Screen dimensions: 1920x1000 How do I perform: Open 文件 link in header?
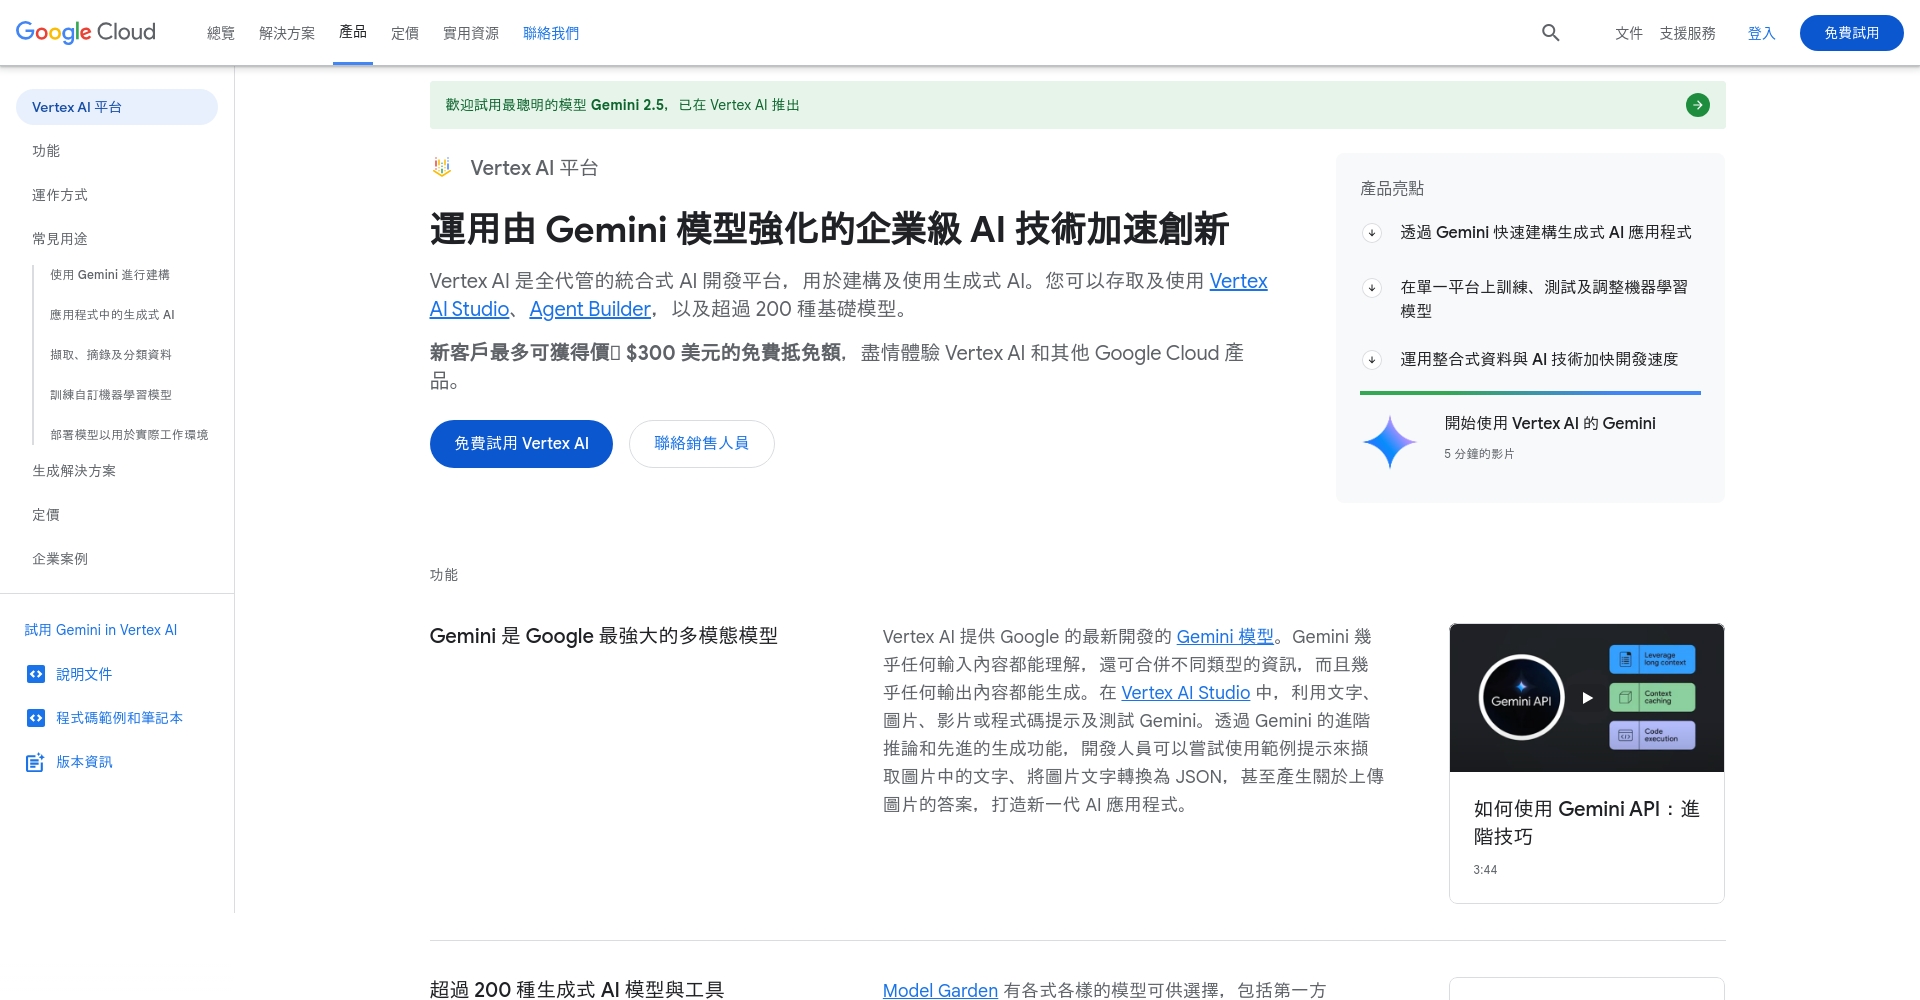tap(1629, 33)
